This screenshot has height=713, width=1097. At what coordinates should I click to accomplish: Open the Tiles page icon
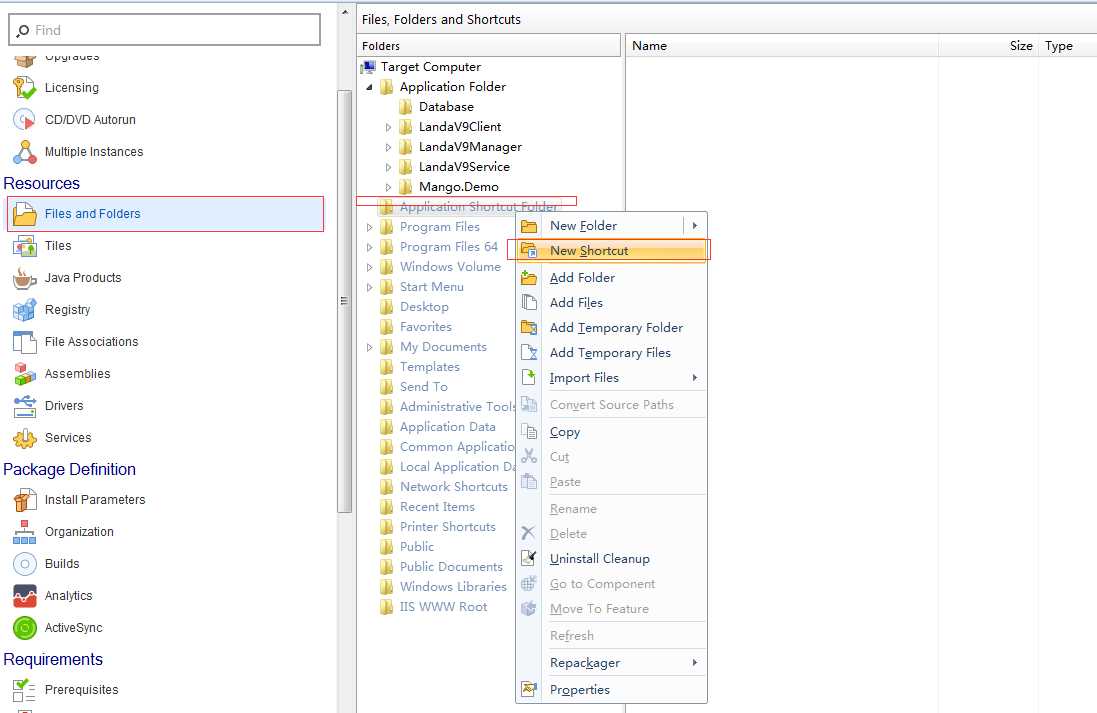pyautogui.click(x=24, y=246)
